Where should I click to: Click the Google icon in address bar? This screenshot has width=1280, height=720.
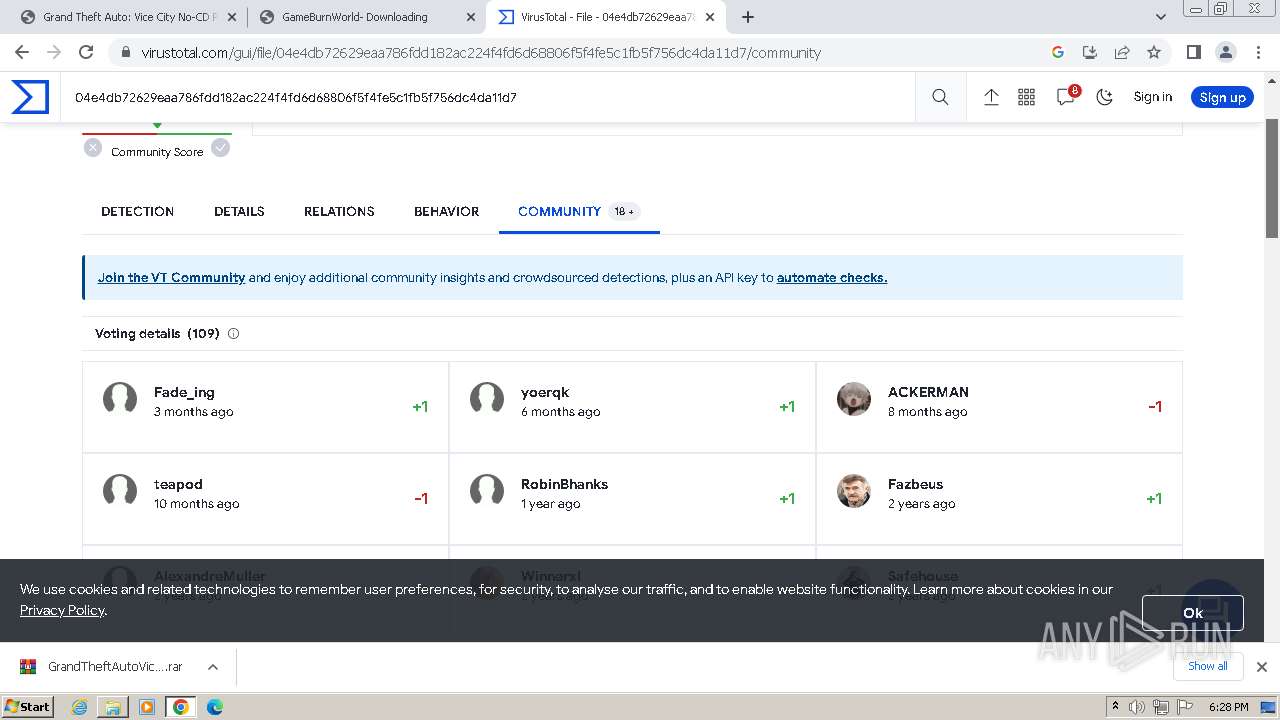click(x=1058, y=53)
